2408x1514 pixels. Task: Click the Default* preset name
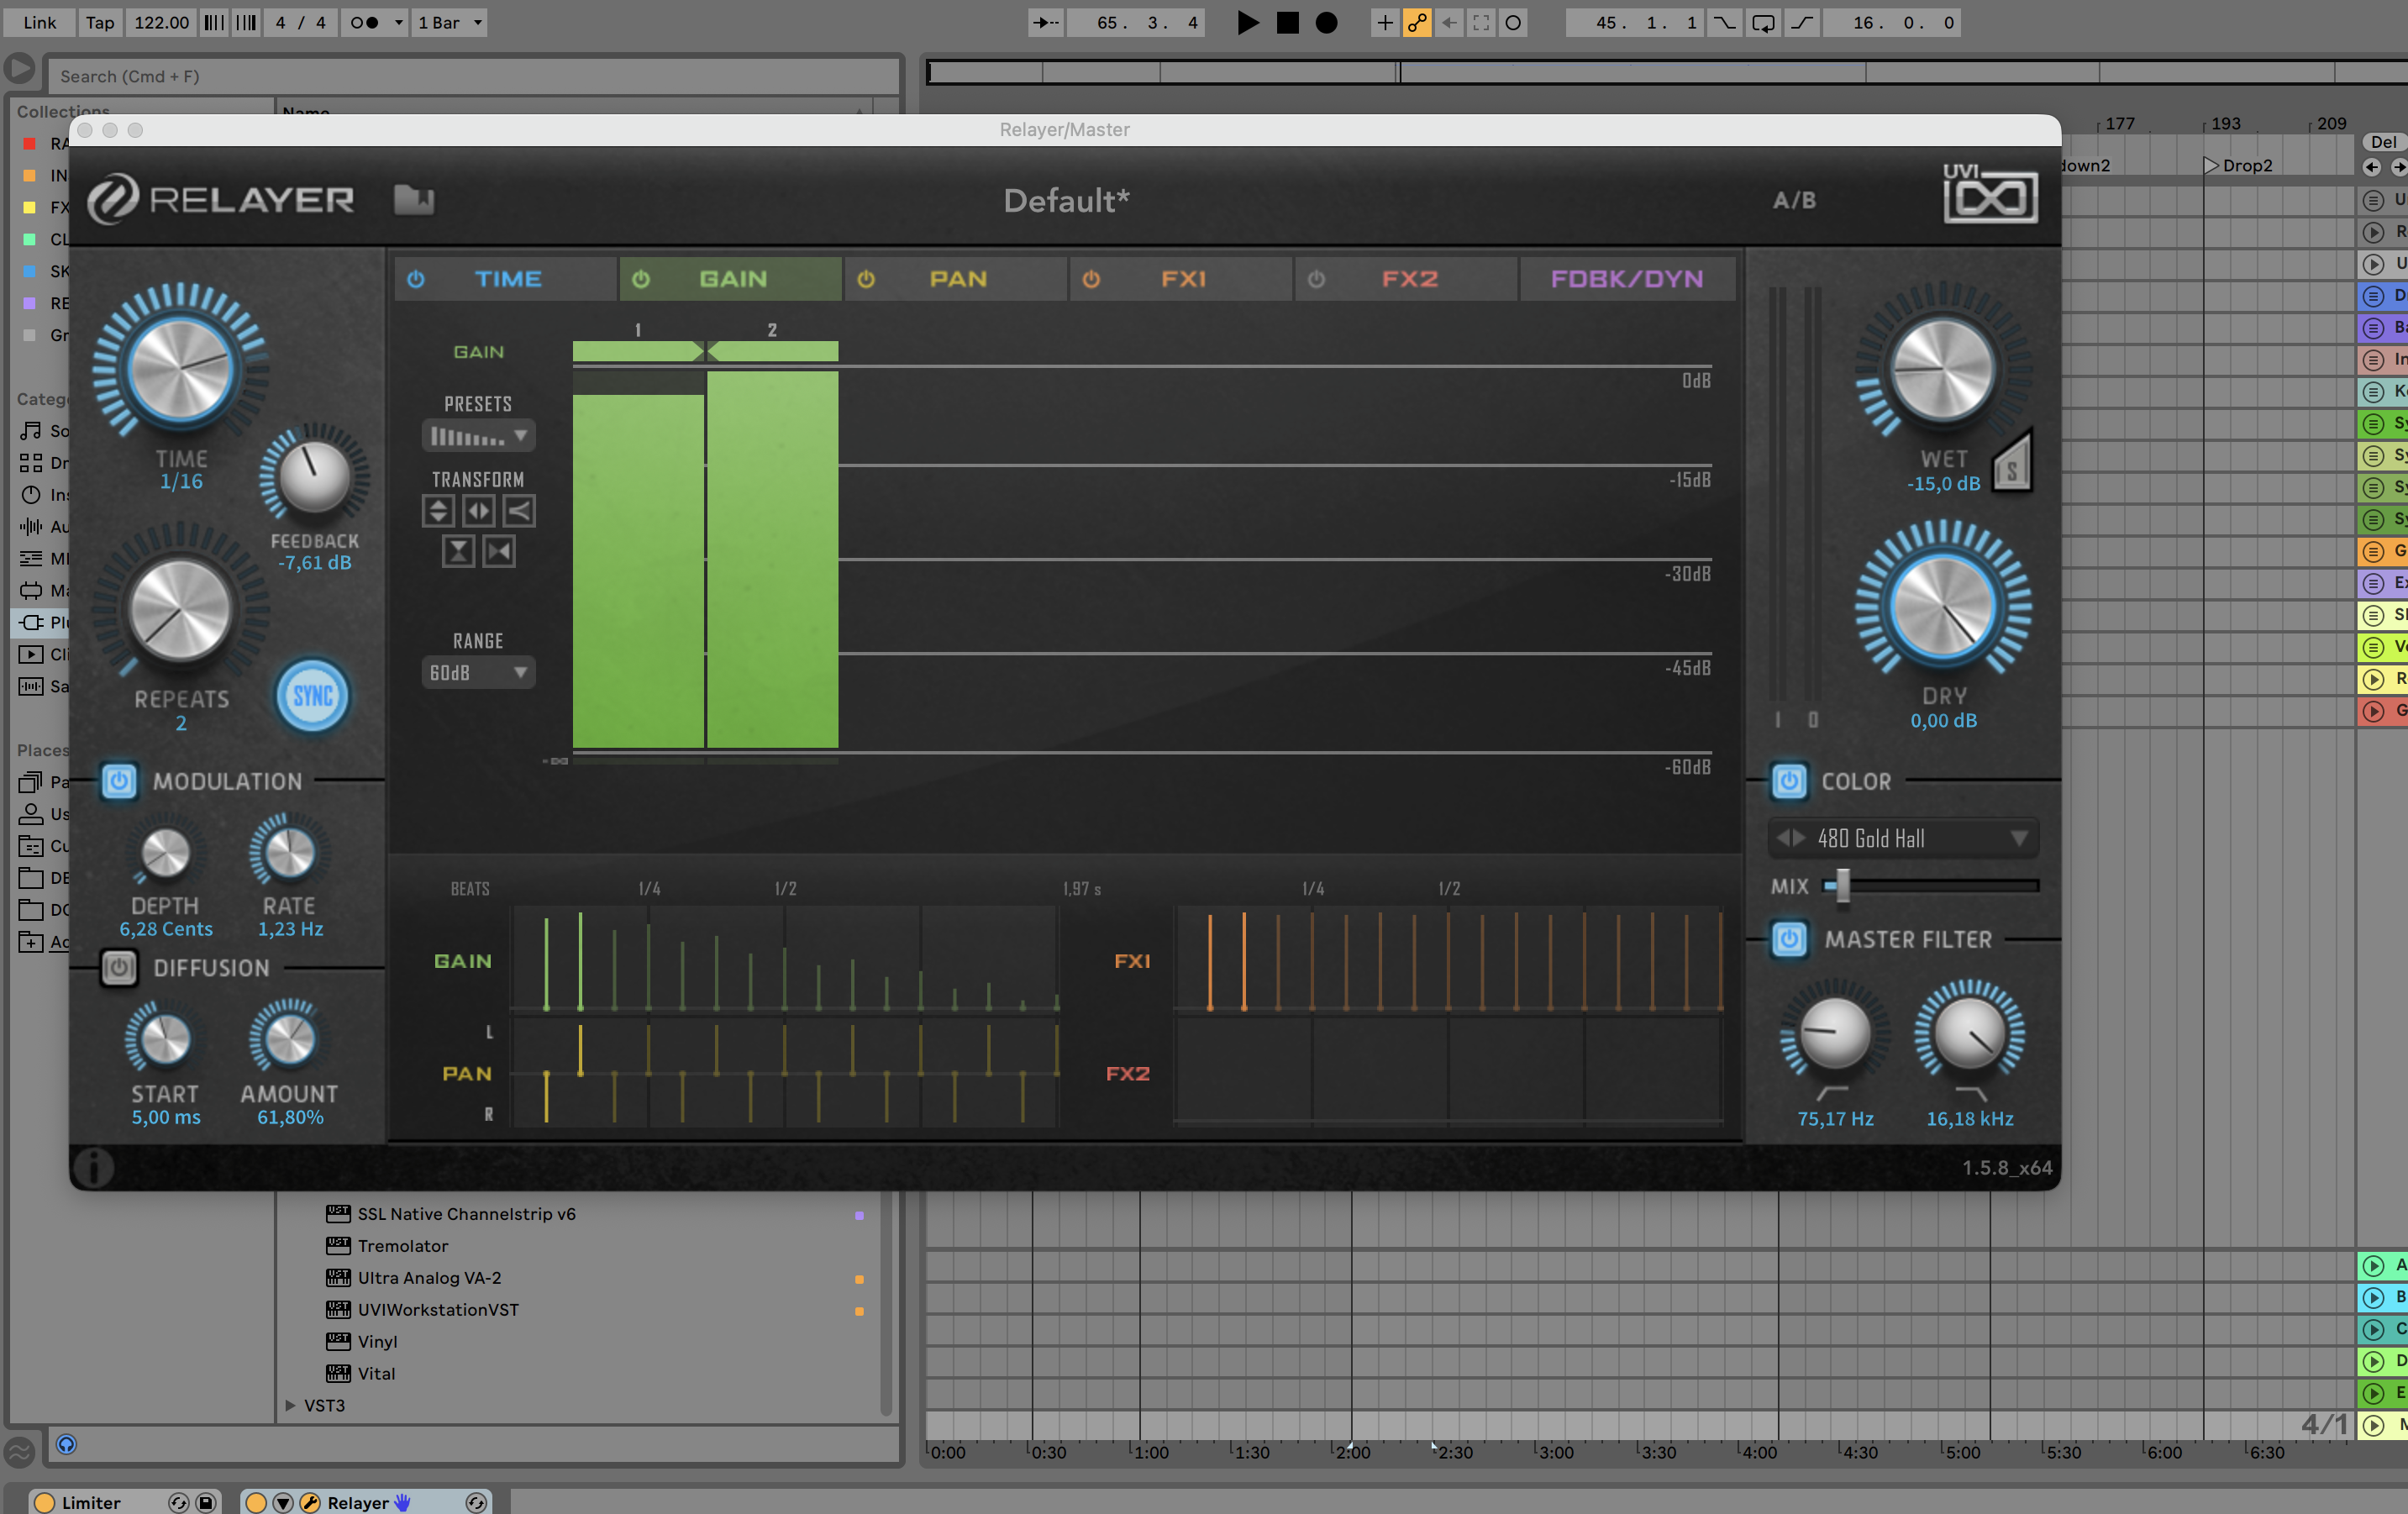click(x=1066, y=200)
